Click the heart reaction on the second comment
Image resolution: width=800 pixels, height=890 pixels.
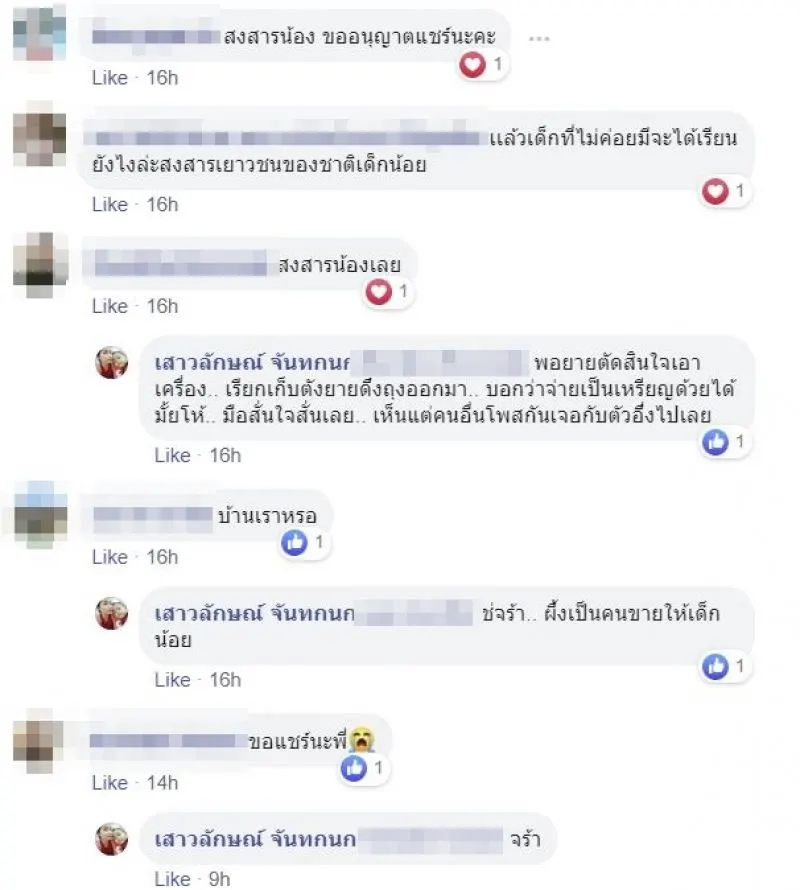715,191
